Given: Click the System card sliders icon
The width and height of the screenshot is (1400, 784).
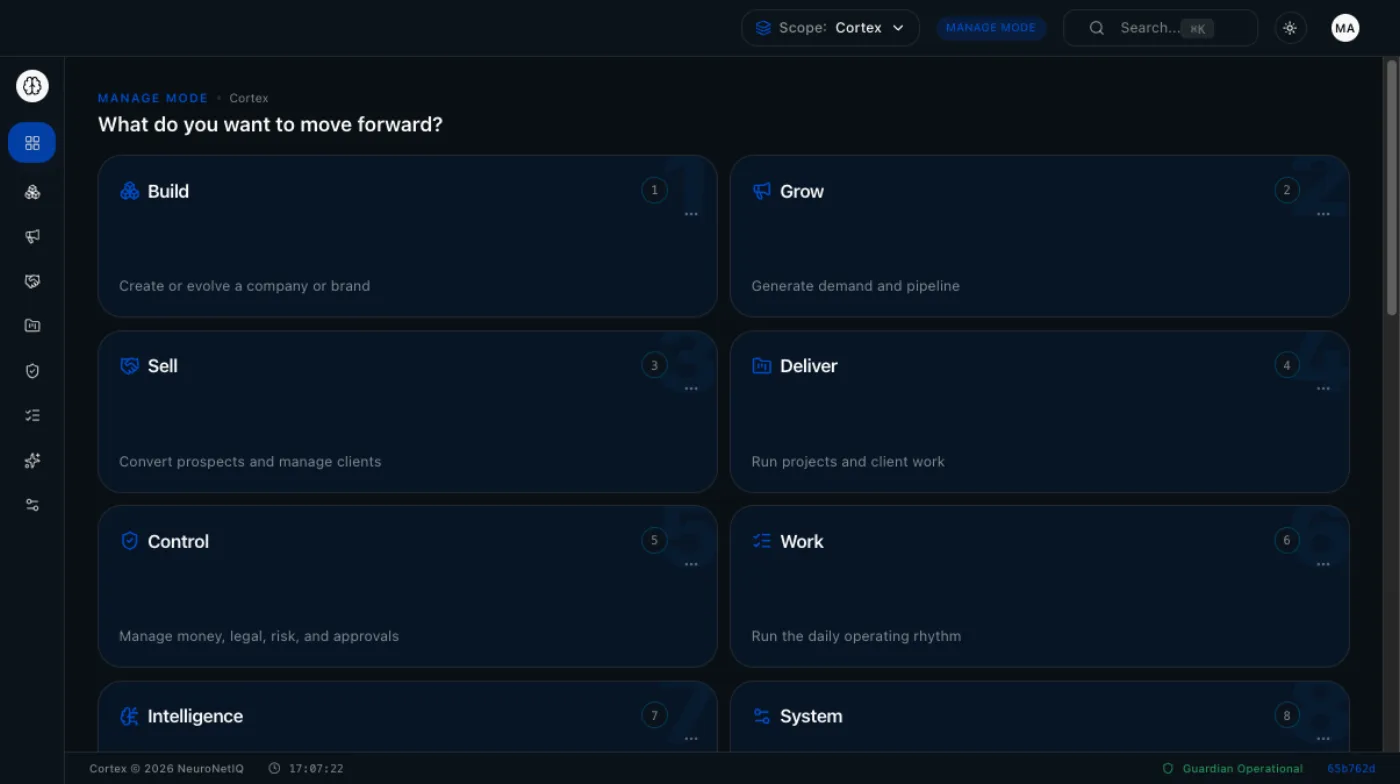Looking at the screenshot, I should [x=761, y=716].
